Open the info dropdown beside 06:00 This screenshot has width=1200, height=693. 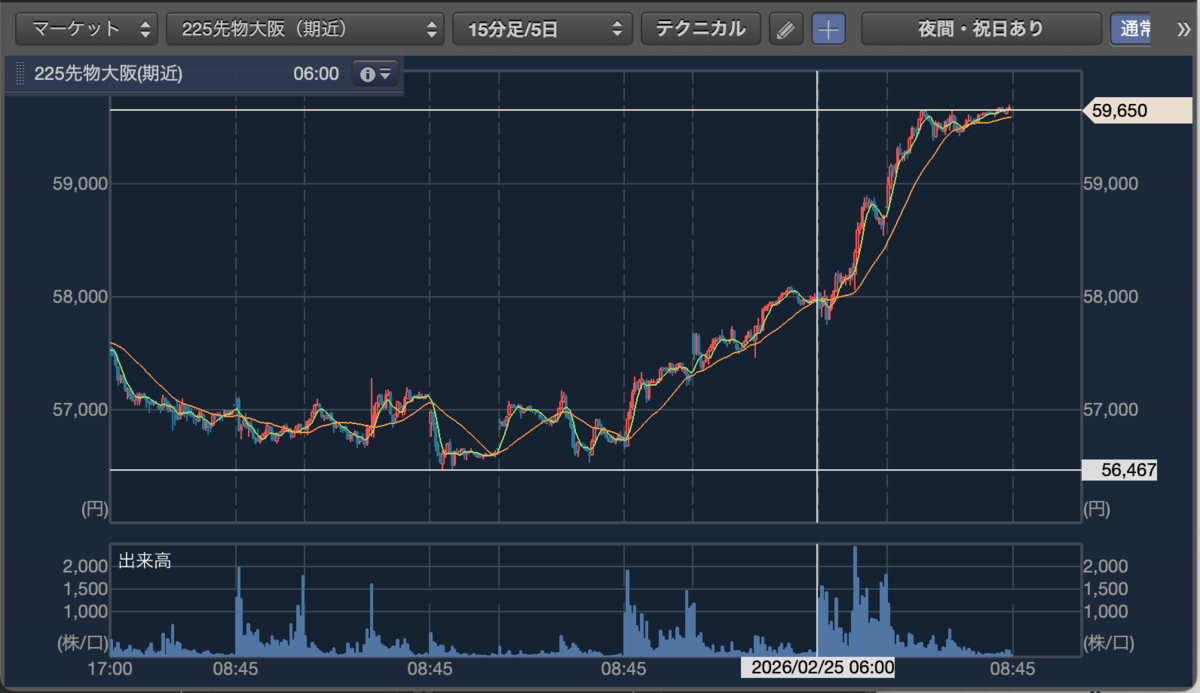pyautogui.click(x=376, y=74)
